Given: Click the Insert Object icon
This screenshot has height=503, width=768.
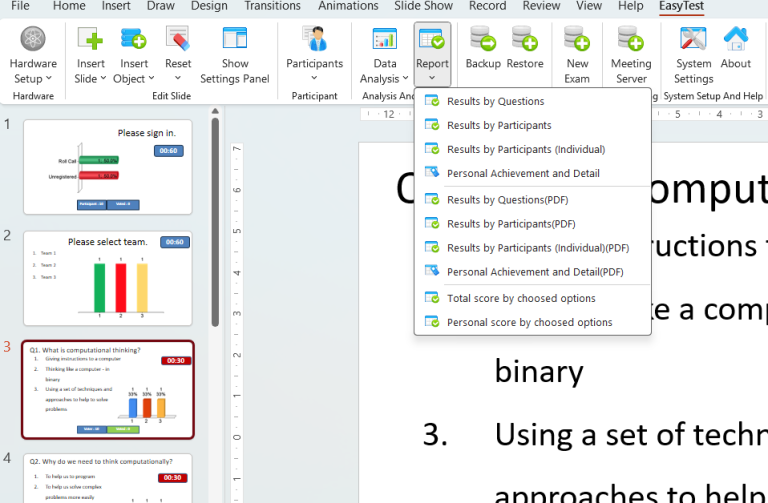Looking at the screenshot, I should pyautogui.click(x=134, y=39).
